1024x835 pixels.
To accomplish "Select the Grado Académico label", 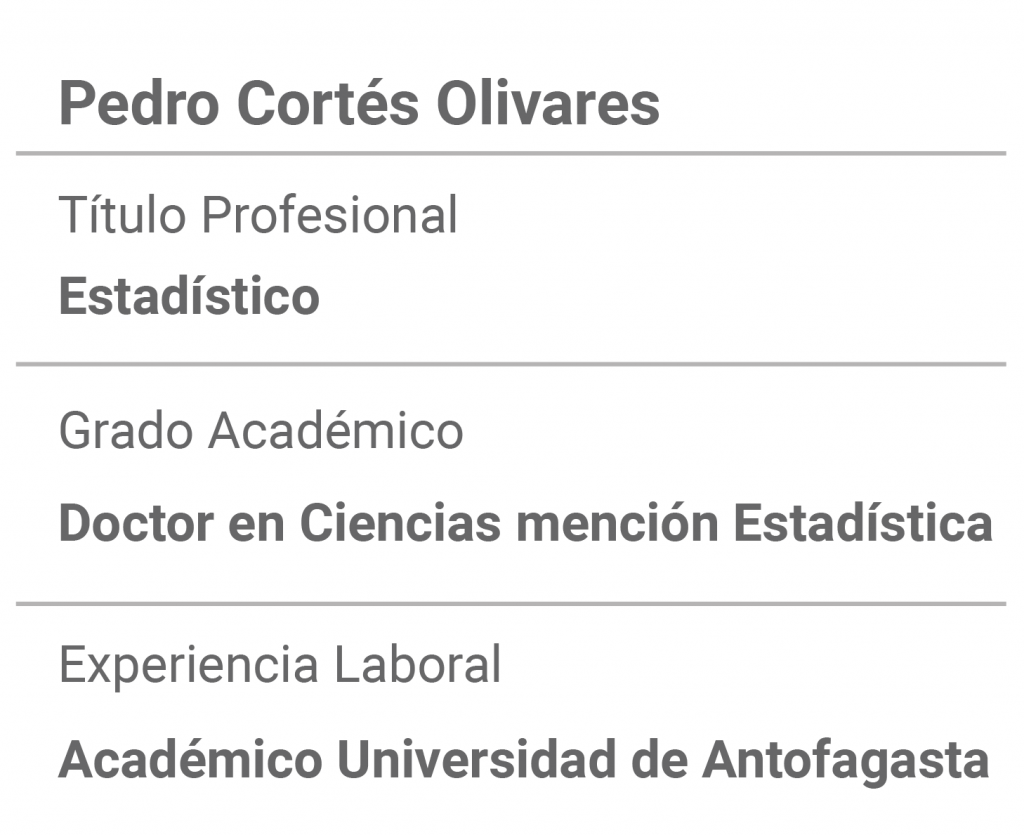I will pos(261,431).
